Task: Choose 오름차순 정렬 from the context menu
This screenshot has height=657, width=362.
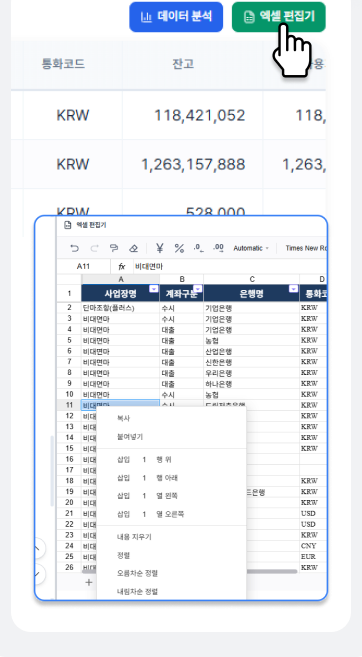Action: tap(171, 573)
